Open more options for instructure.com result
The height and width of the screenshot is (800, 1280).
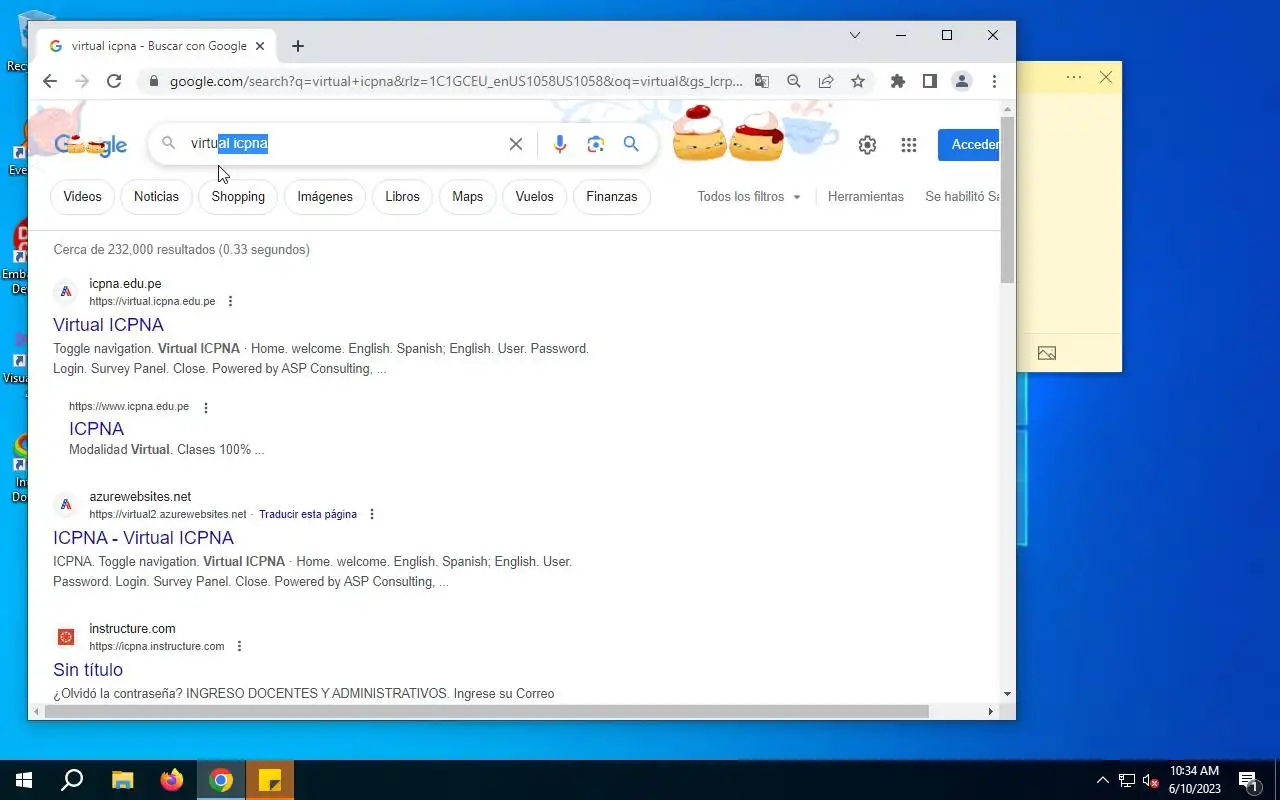pos(239,646)
